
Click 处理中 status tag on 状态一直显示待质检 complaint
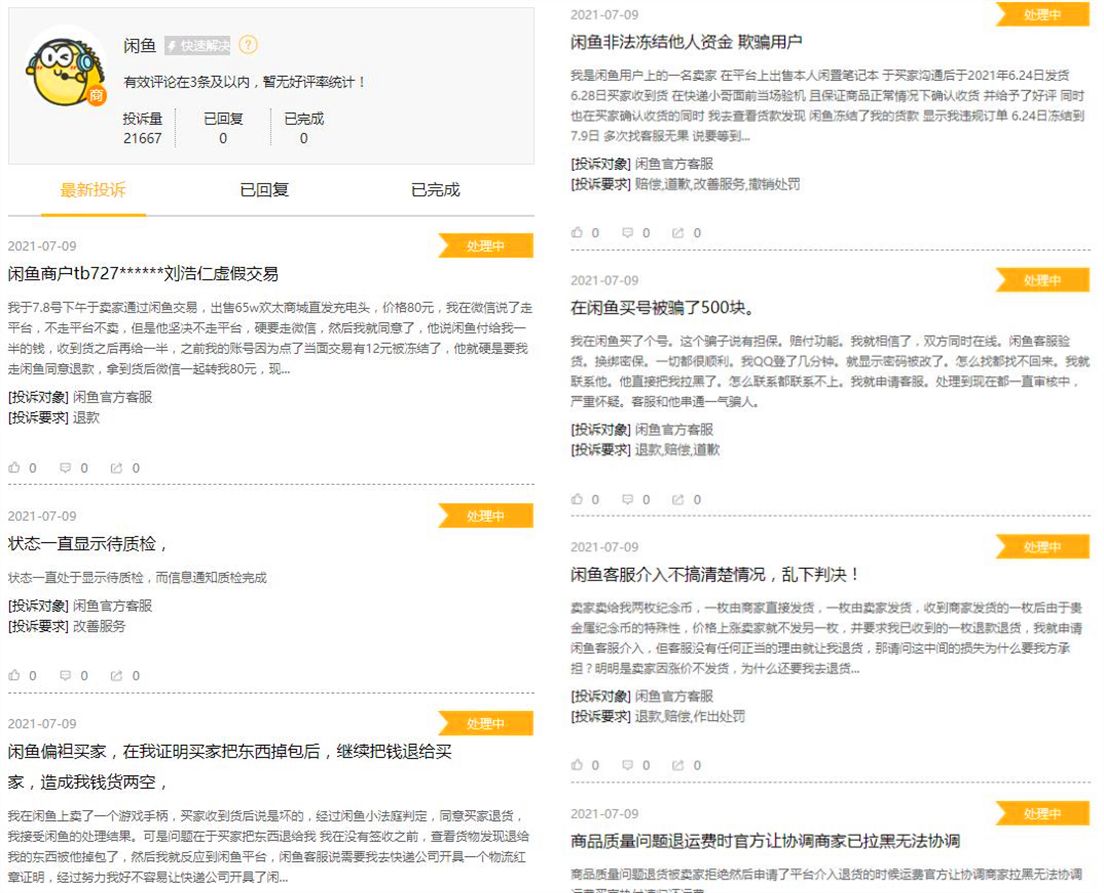[485, 516]
